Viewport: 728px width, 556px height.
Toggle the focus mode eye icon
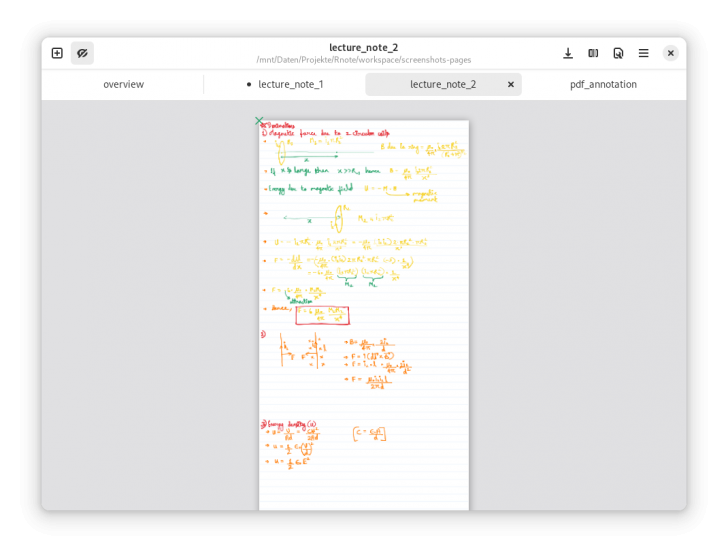(x=82, y=53)
